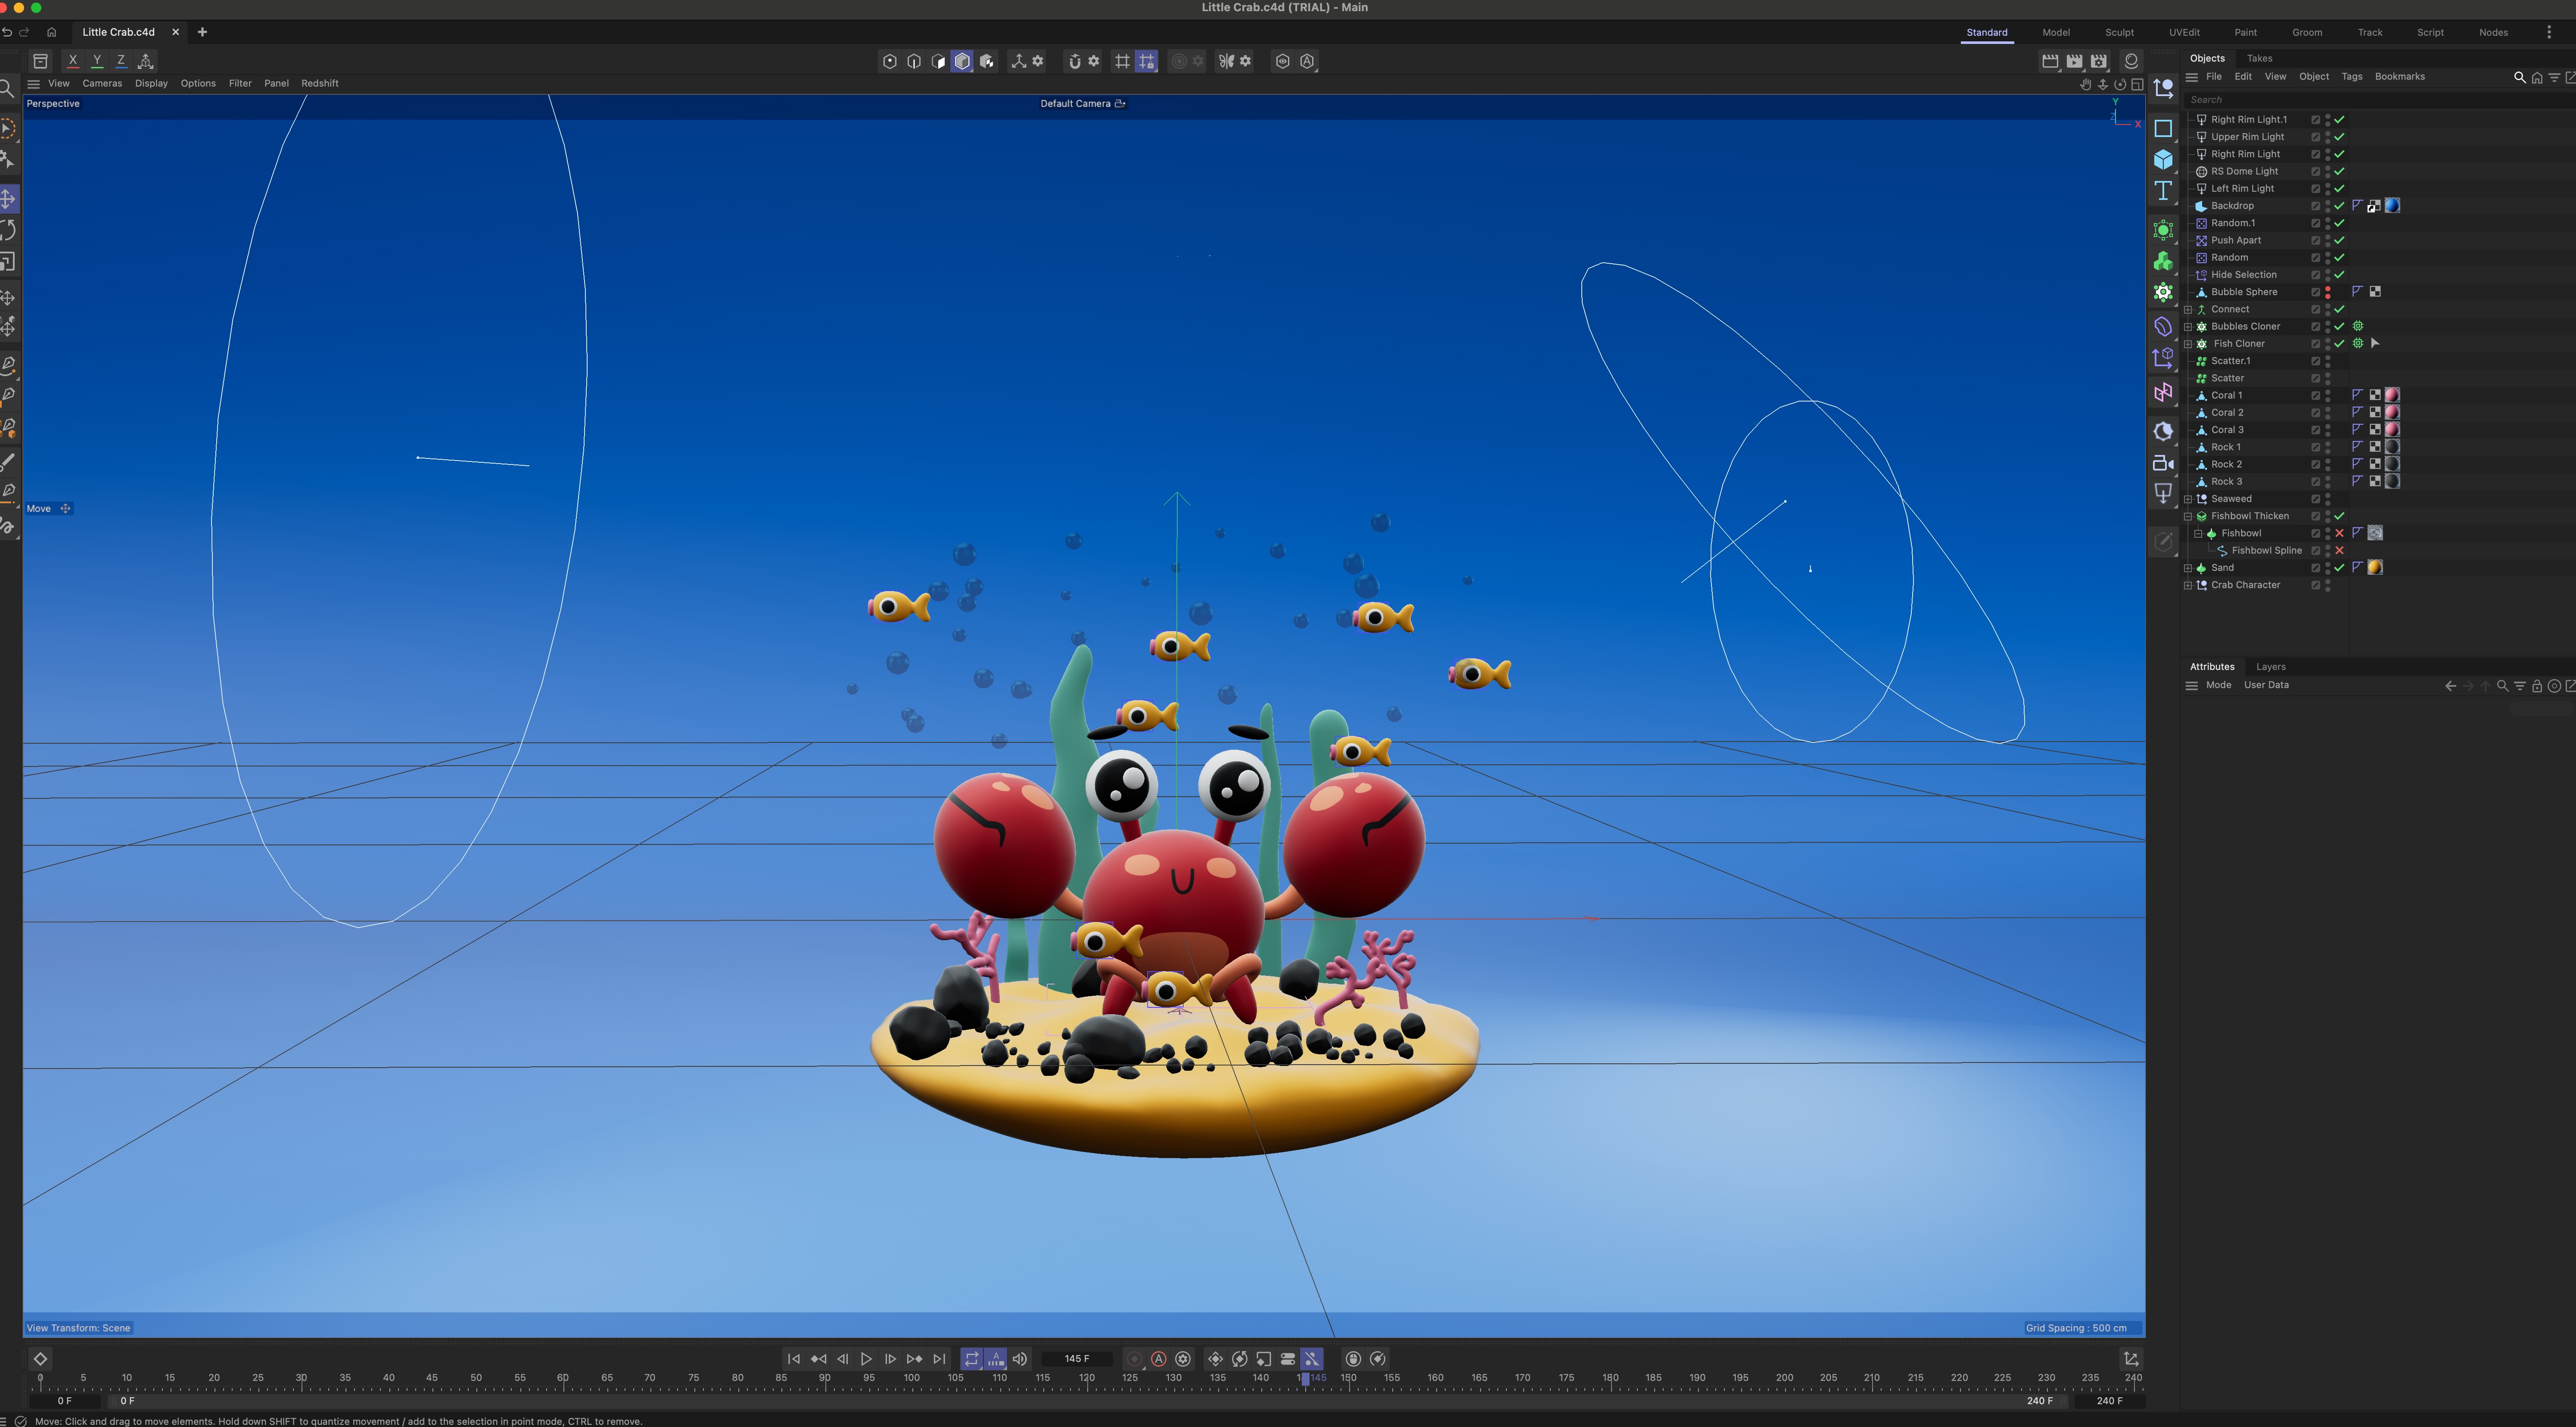Screen dimensions: 2576x1427
Task: Jump to next keyframe
Action: pyautogui.click(x=914, y=1358)
